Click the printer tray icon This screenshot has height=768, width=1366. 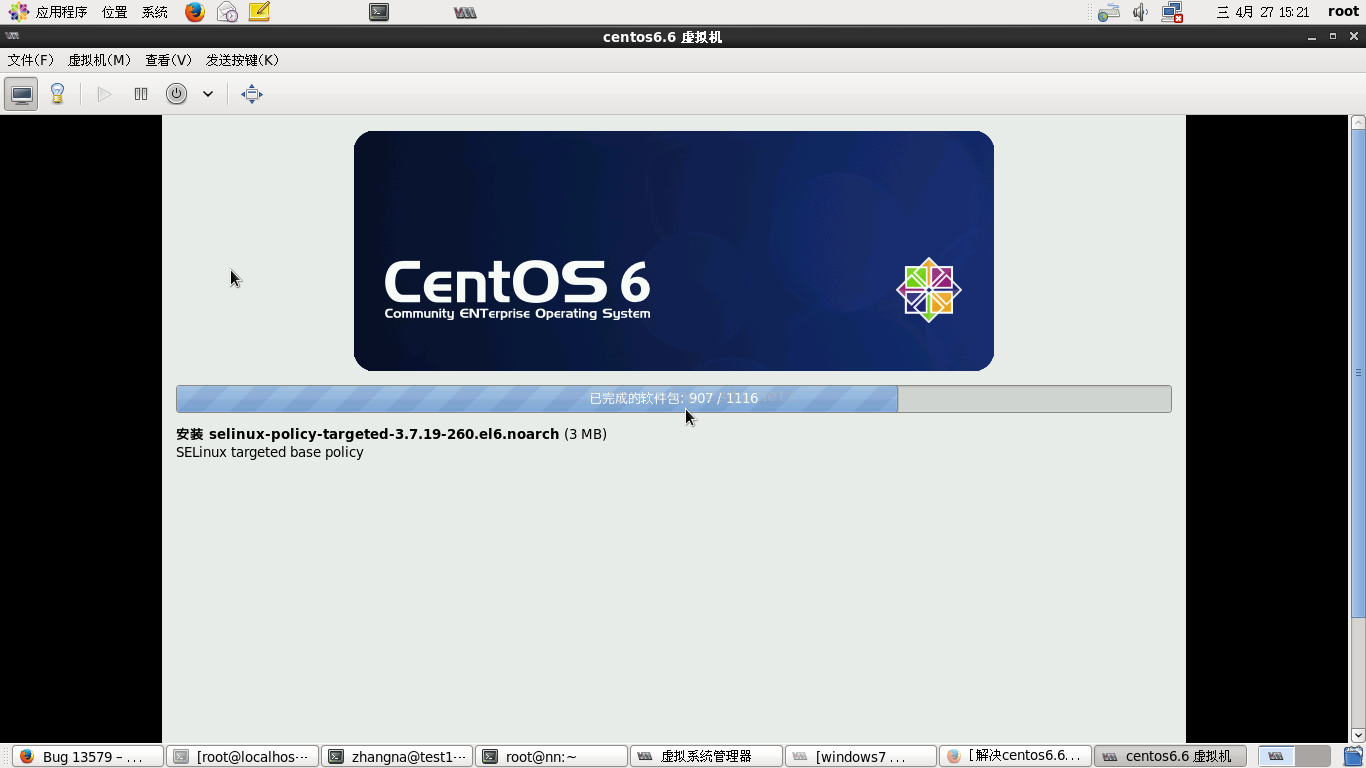[x=1108, y=12]
